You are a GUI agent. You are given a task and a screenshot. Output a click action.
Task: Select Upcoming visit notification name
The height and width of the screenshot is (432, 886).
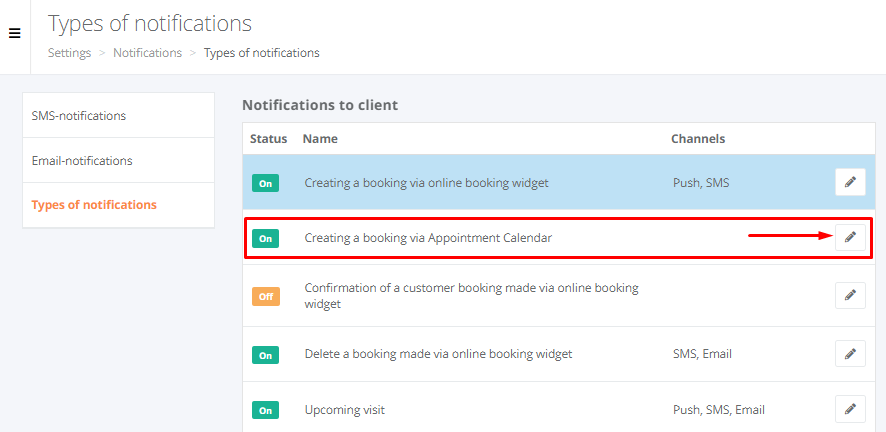[345, 409]
